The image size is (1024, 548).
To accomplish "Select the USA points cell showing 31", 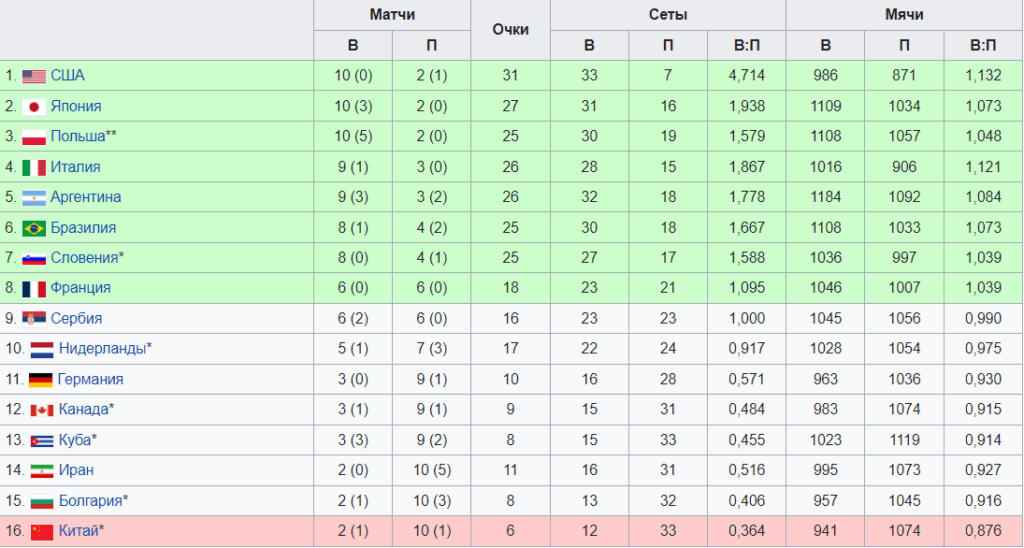I will [x=510, y=76].
